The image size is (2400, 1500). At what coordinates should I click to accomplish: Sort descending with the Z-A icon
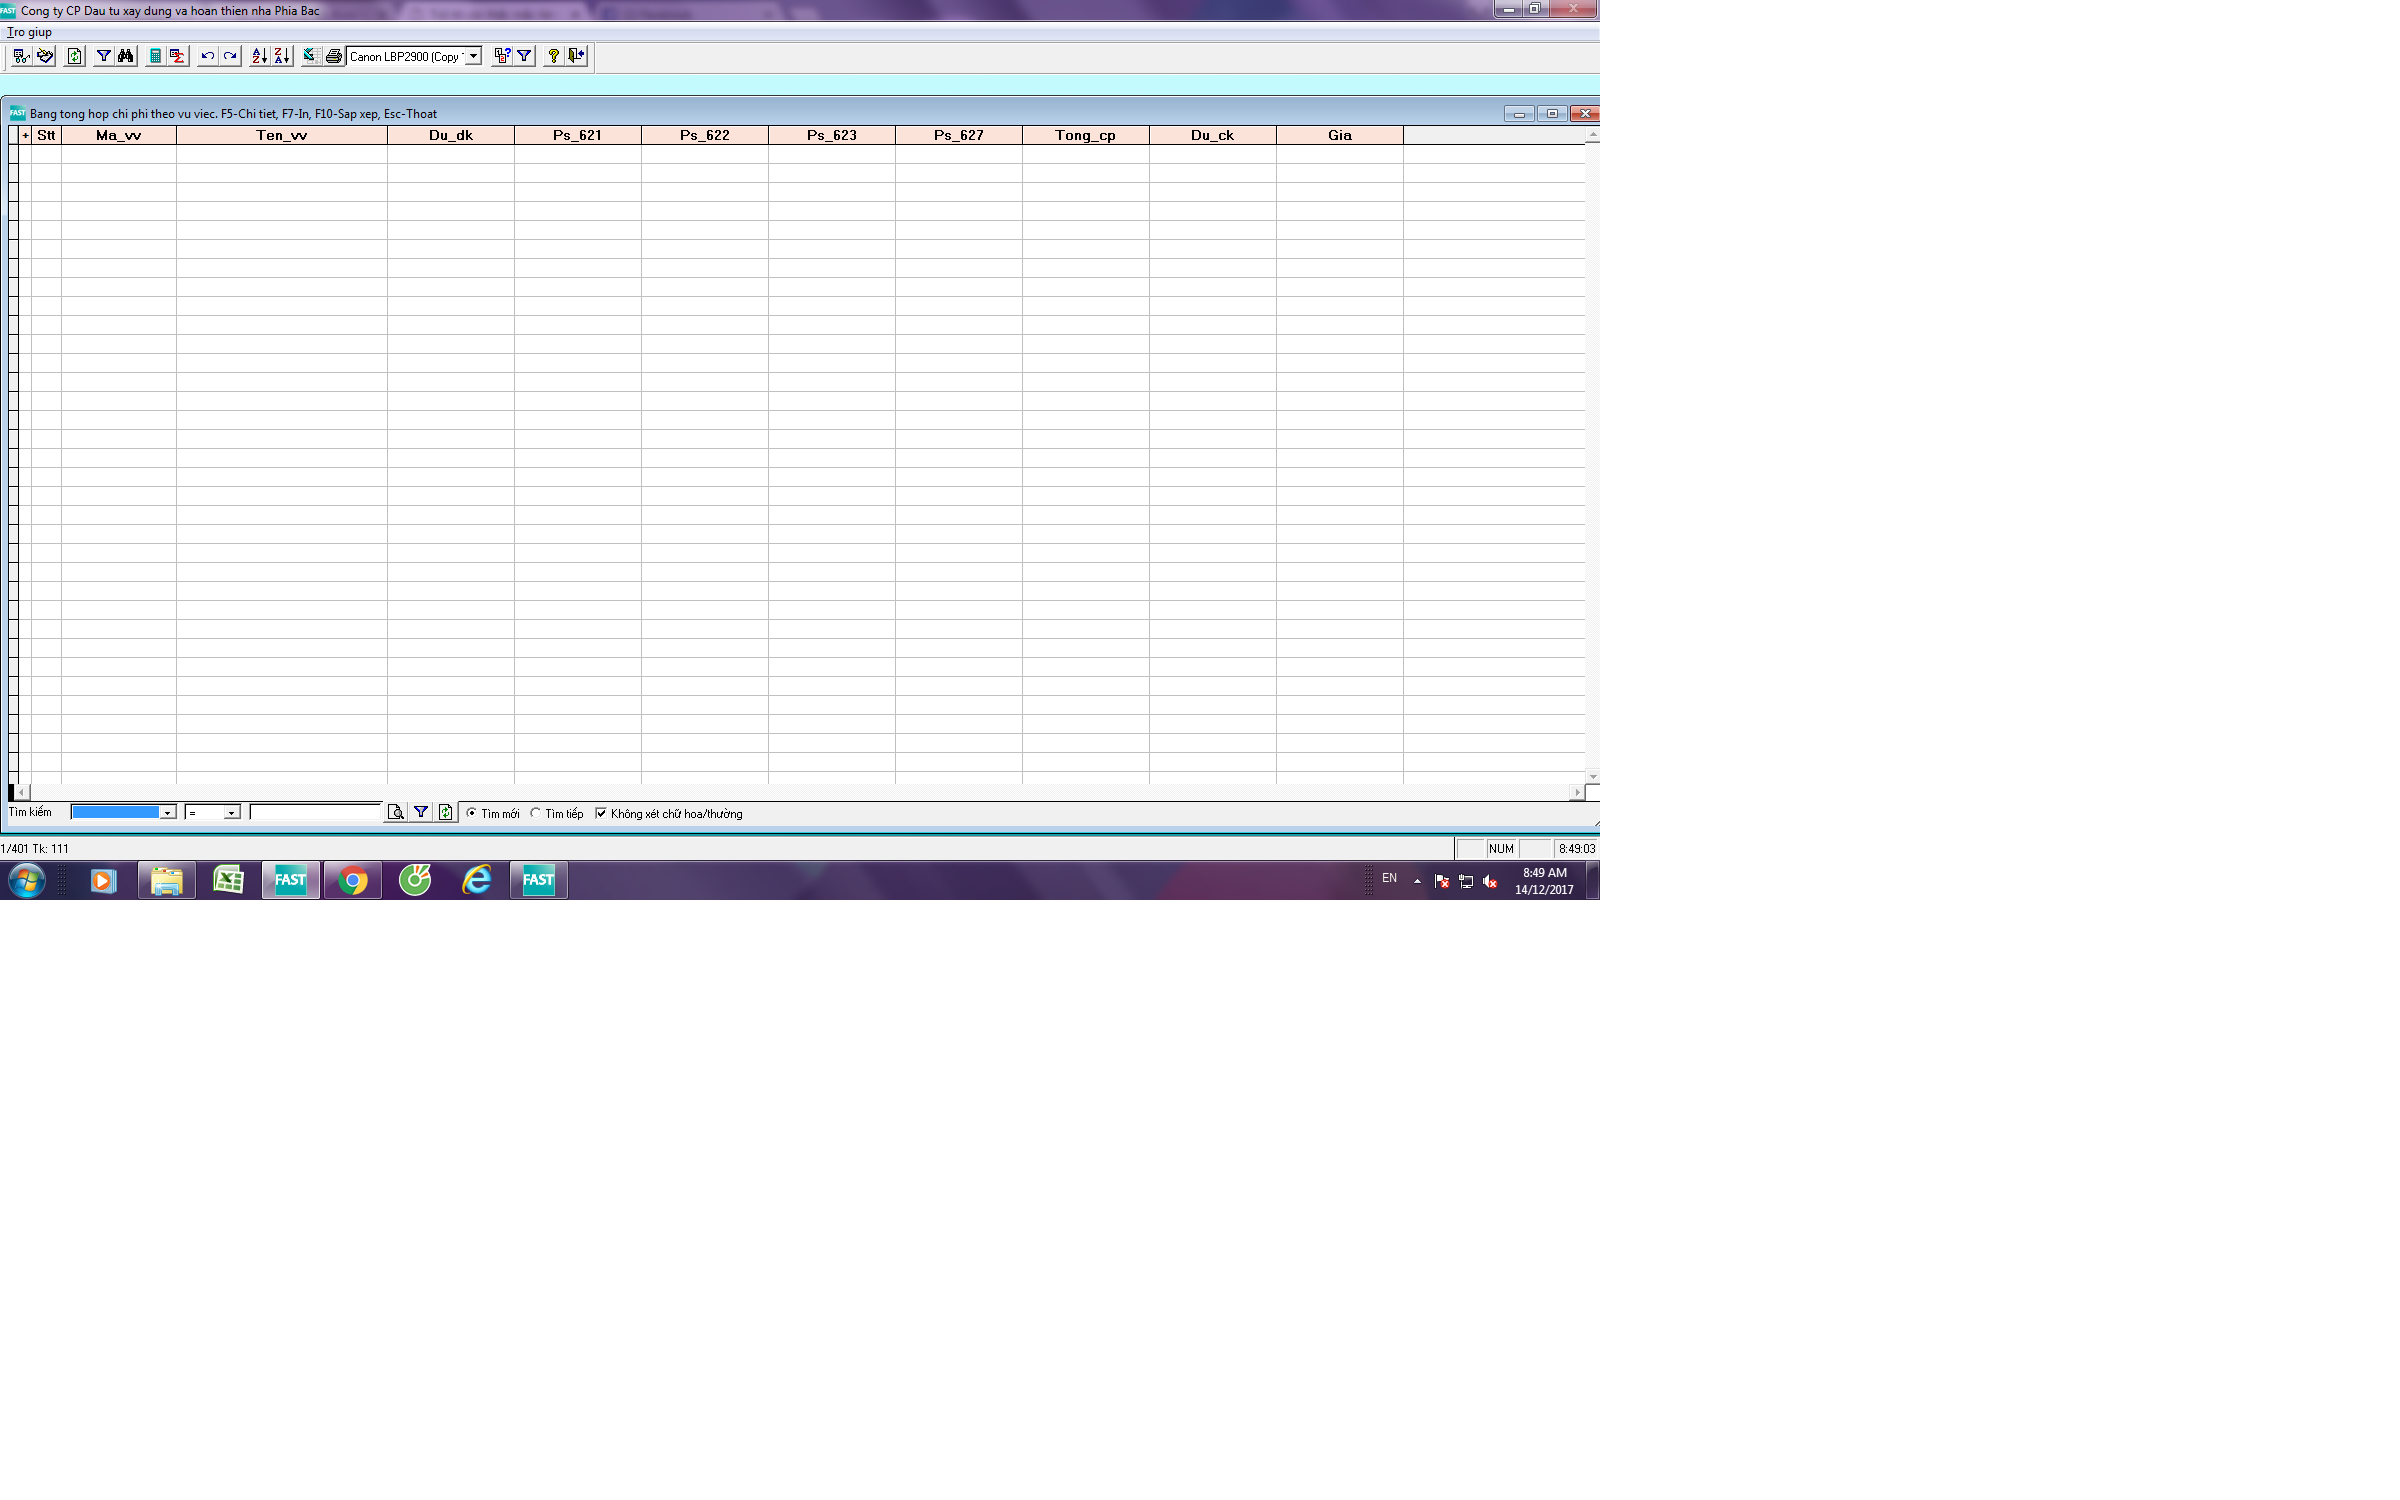(282, 56)
